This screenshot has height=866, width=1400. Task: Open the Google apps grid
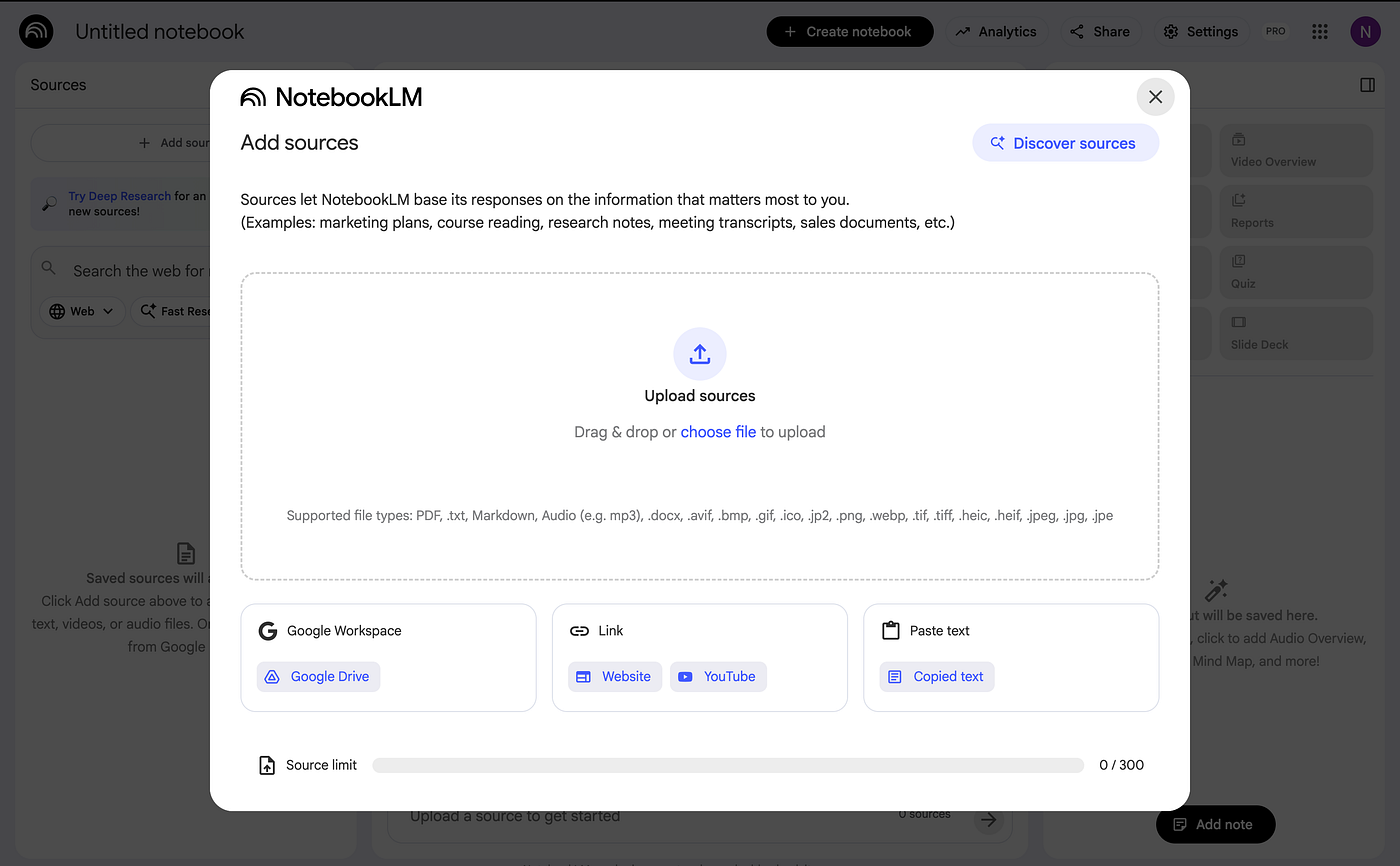(1320, 32)
